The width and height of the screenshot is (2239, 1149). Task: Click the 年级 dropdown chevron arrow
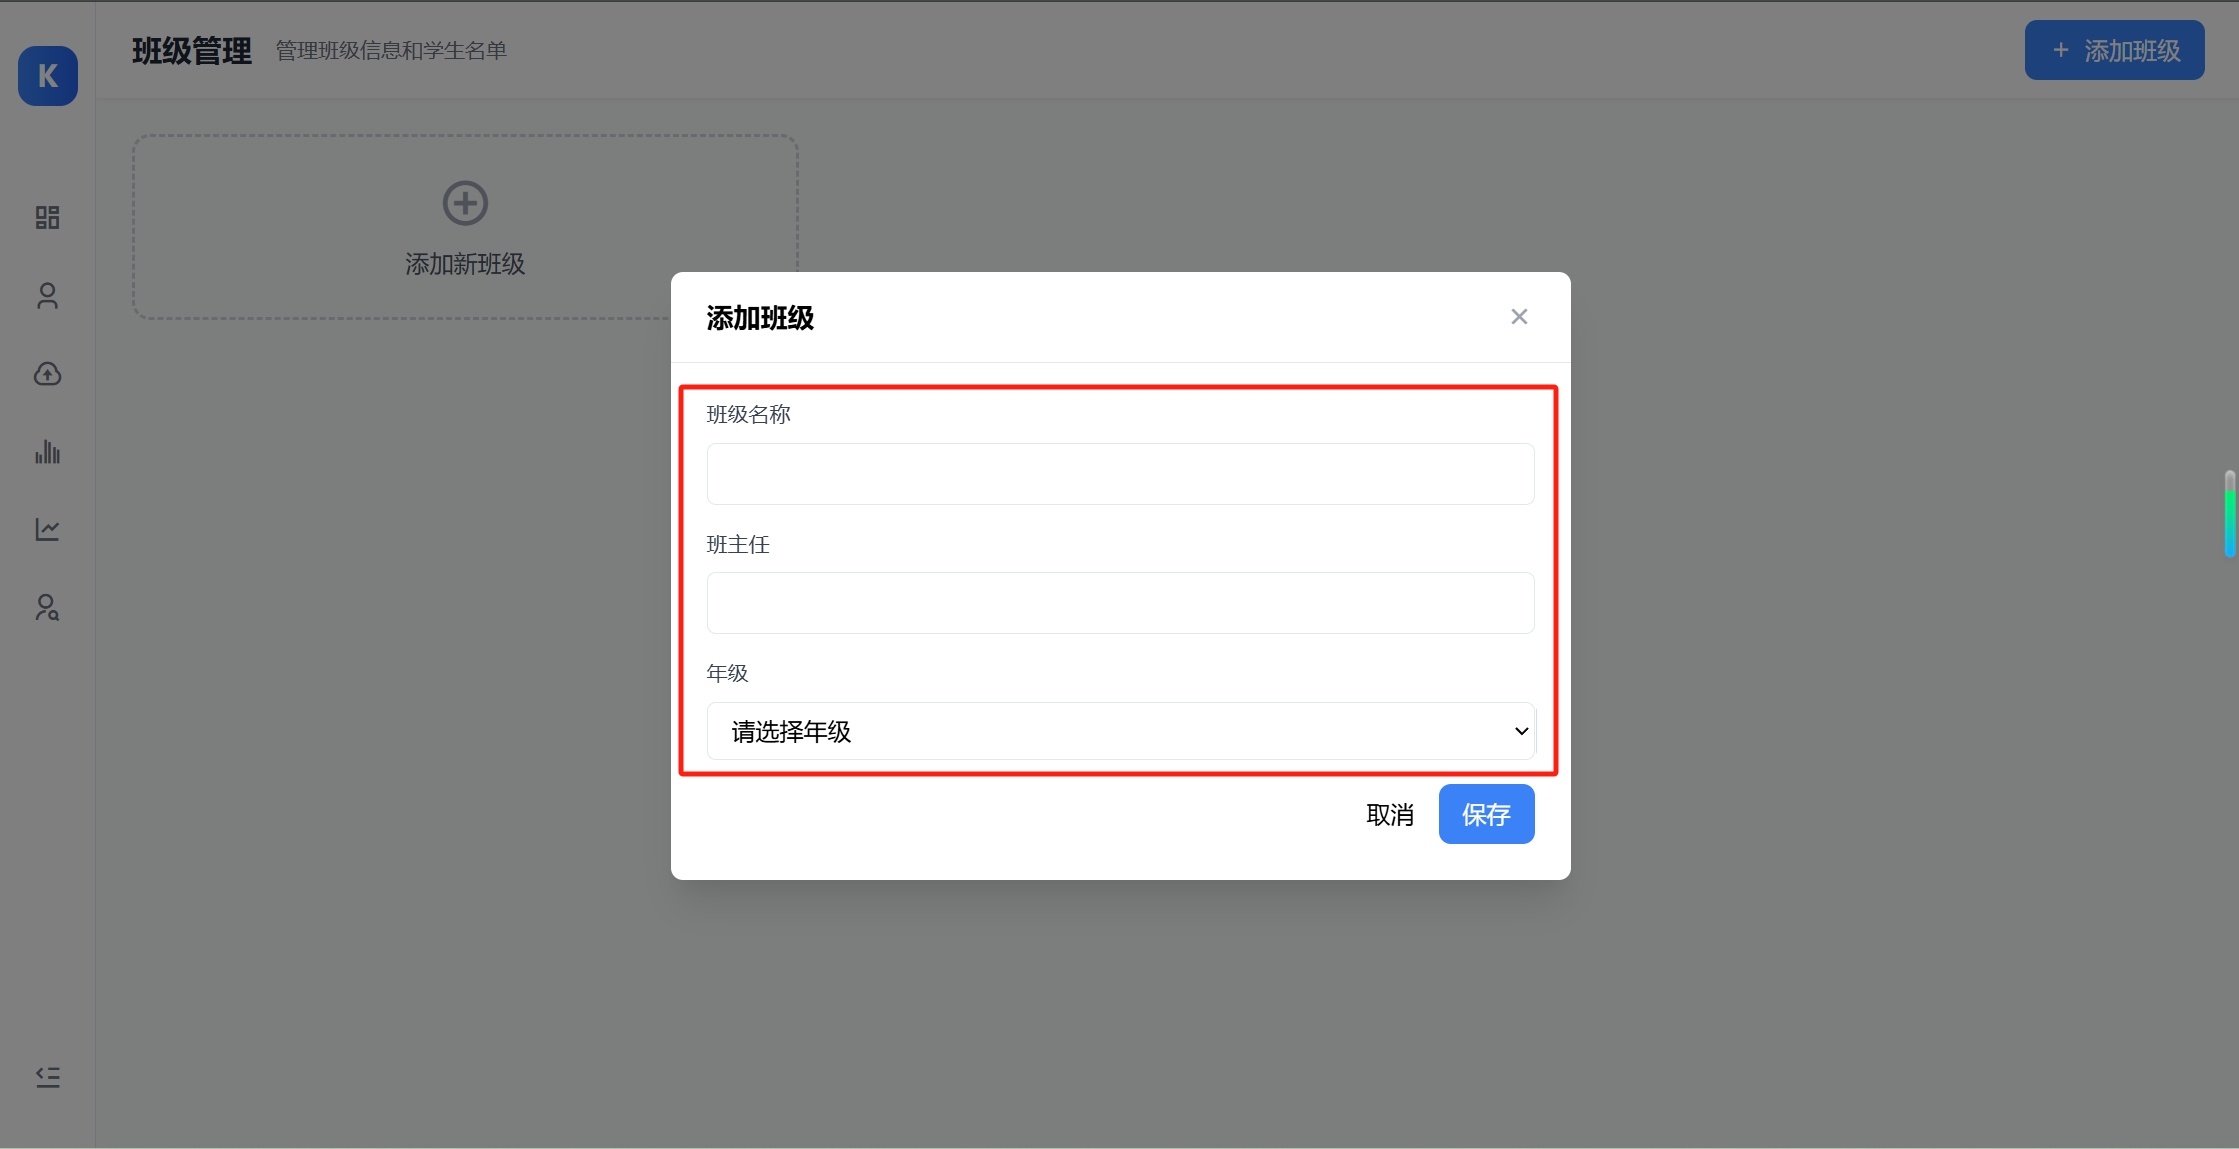(x=1521, y=732)
